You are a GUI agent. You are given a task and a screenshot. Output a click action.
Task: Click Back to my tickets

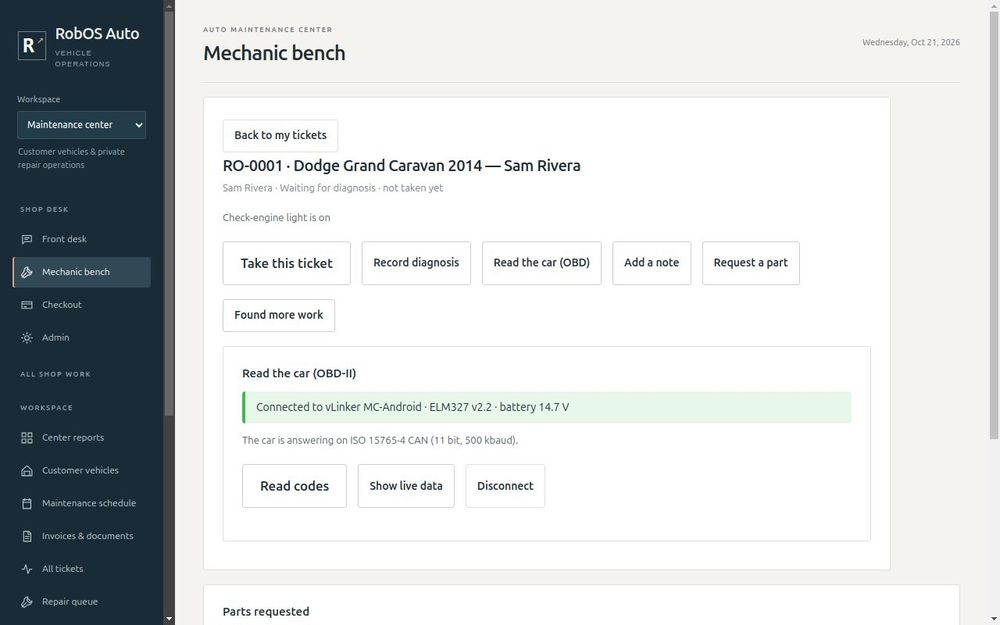(x=280, y=135)
